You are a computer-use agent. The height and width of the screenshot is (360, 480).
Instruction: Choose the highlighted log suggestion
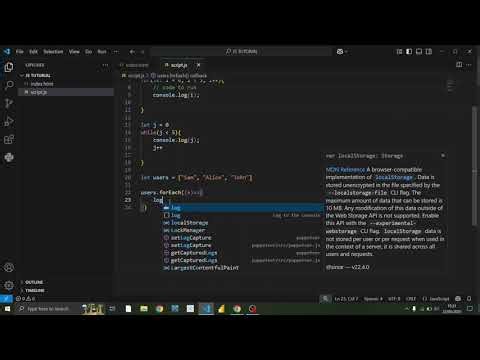[242, 208]
